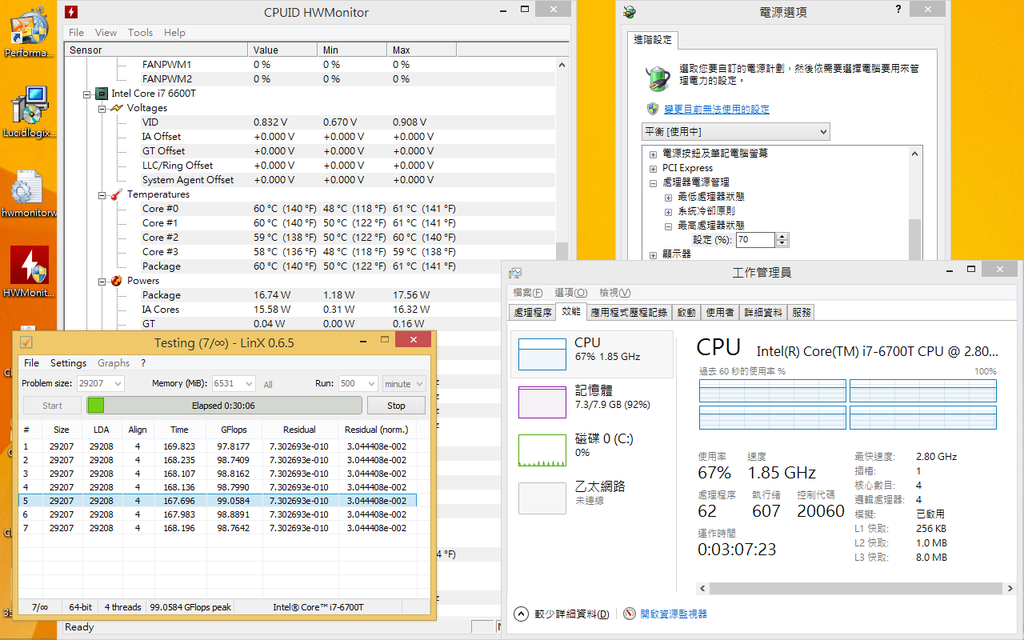The width and height of the screenshot is (1024, 640).
Task: Select the Voltages node icon in HWMonitor
Action: pos(117,108)
